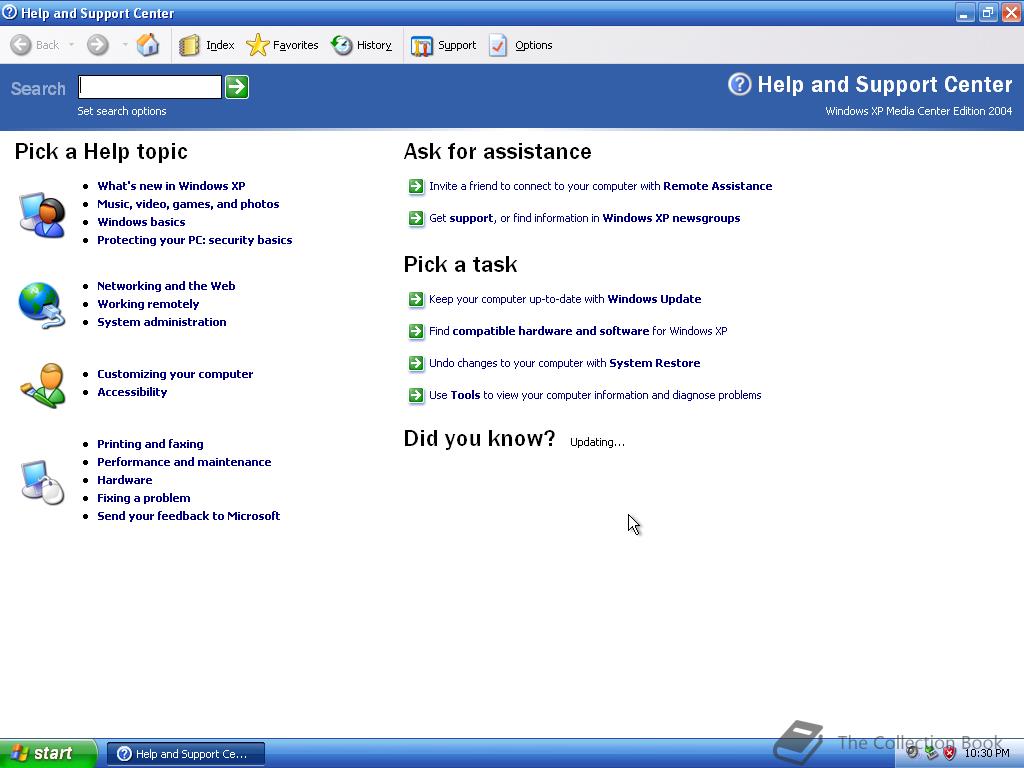Viewport: 1024px width, 768px height.
Task: Click the system tray clock showing 10:30 PM
Action: (x=987, y=754)
